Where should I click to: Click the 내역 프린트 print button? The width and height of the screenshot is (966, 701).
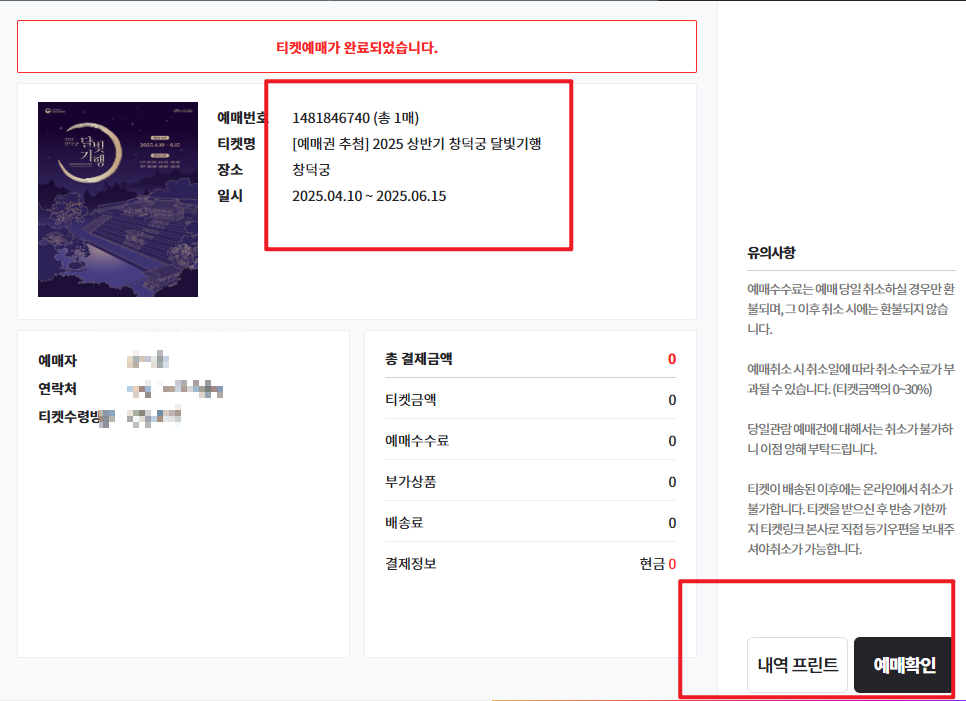[x=796, y=664]
